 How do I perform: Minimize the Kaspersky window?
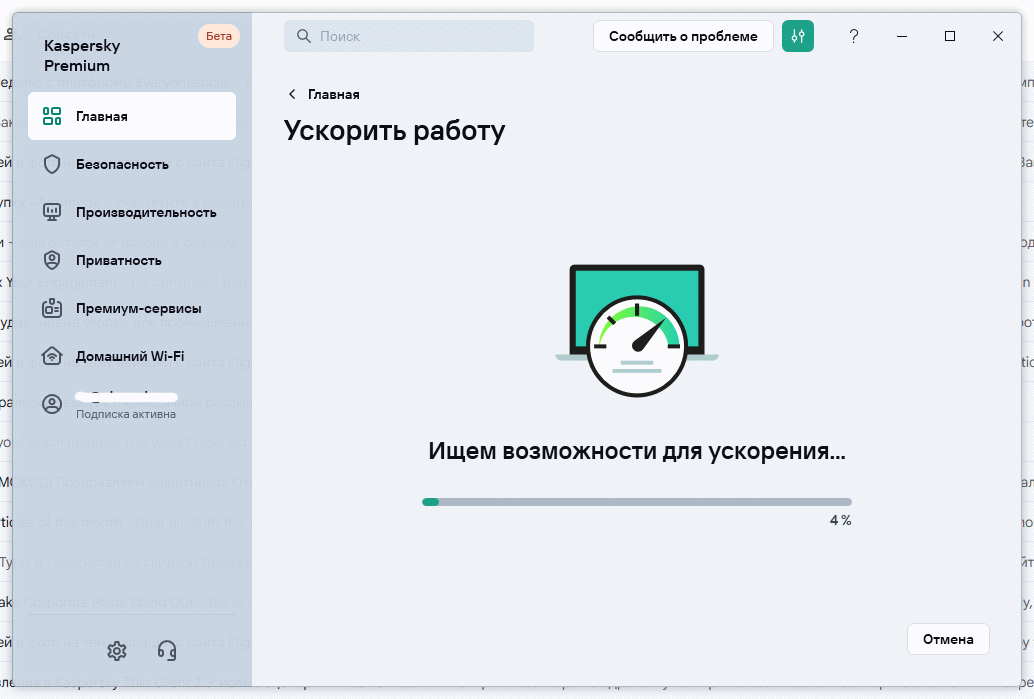[902, 36]
